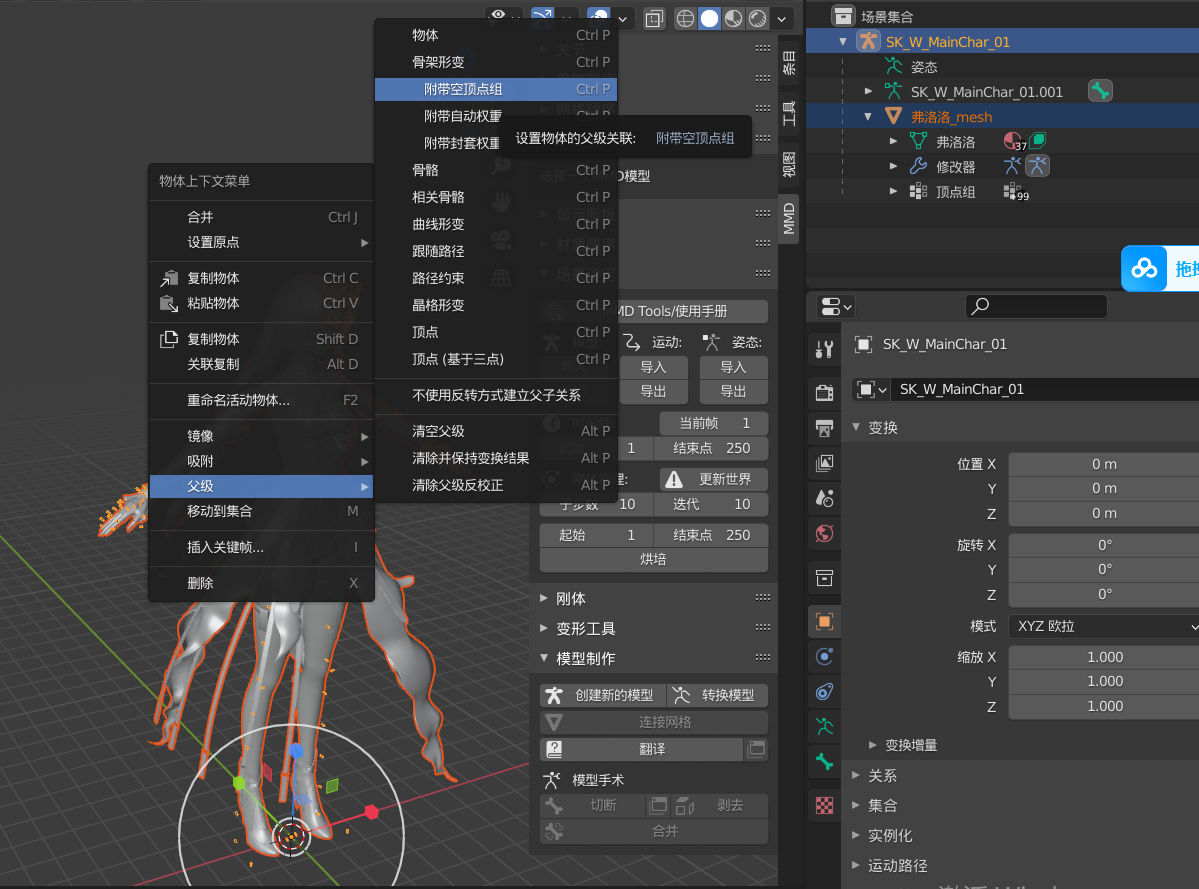Image resolution: width=1199 pixels, height=889 pixels.
Task: Open the red checkered Texture Properties tab
Action: [x=824, y=806]
